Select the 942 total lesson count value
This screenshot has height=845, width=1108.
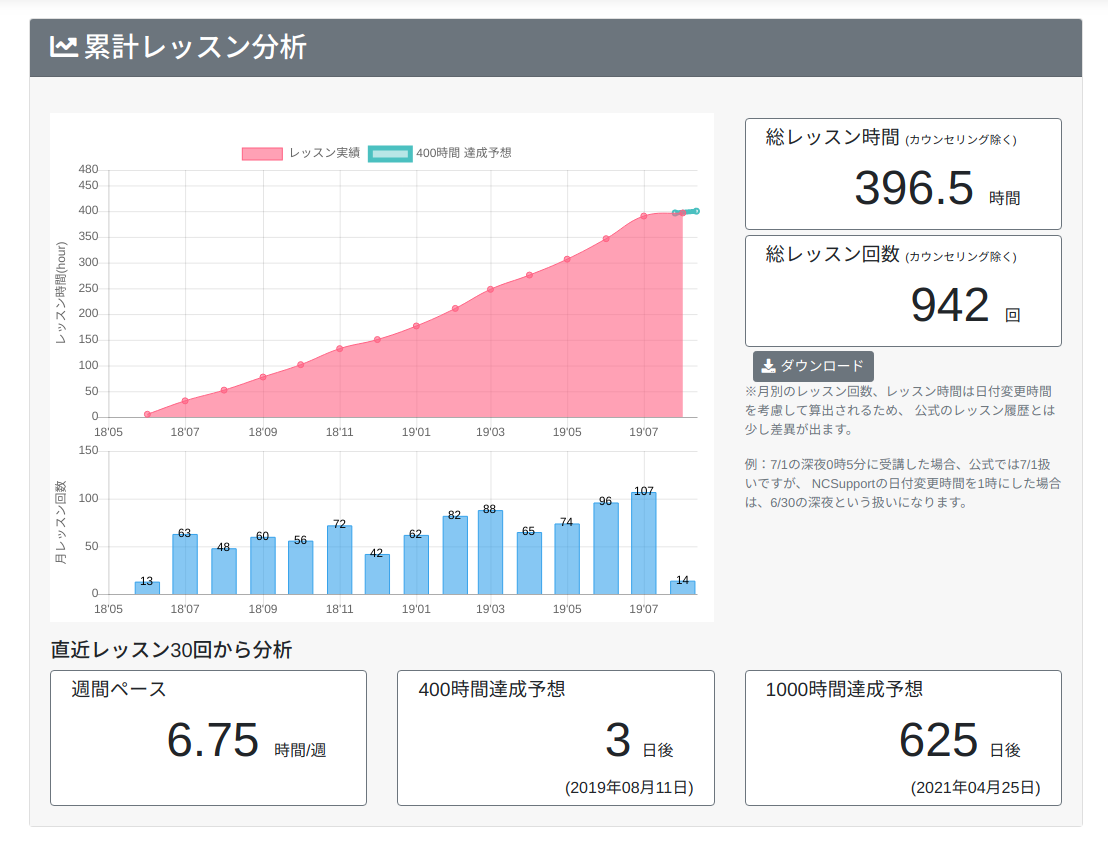coord(950,305)
